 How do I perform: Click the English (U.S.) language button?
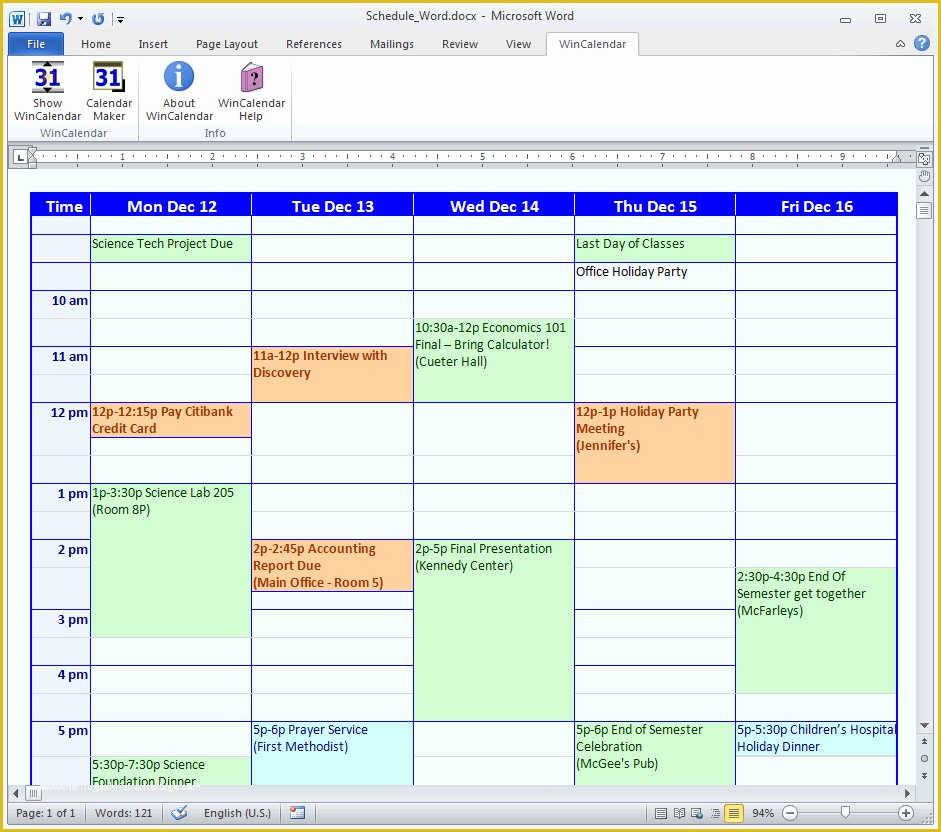coord(237,813)
